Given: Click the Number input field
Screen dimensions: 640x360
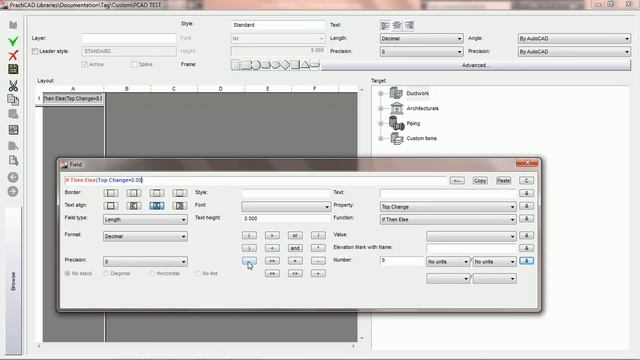Looking at the screenshot, I should pyautogui.click(x=402, y=260).
